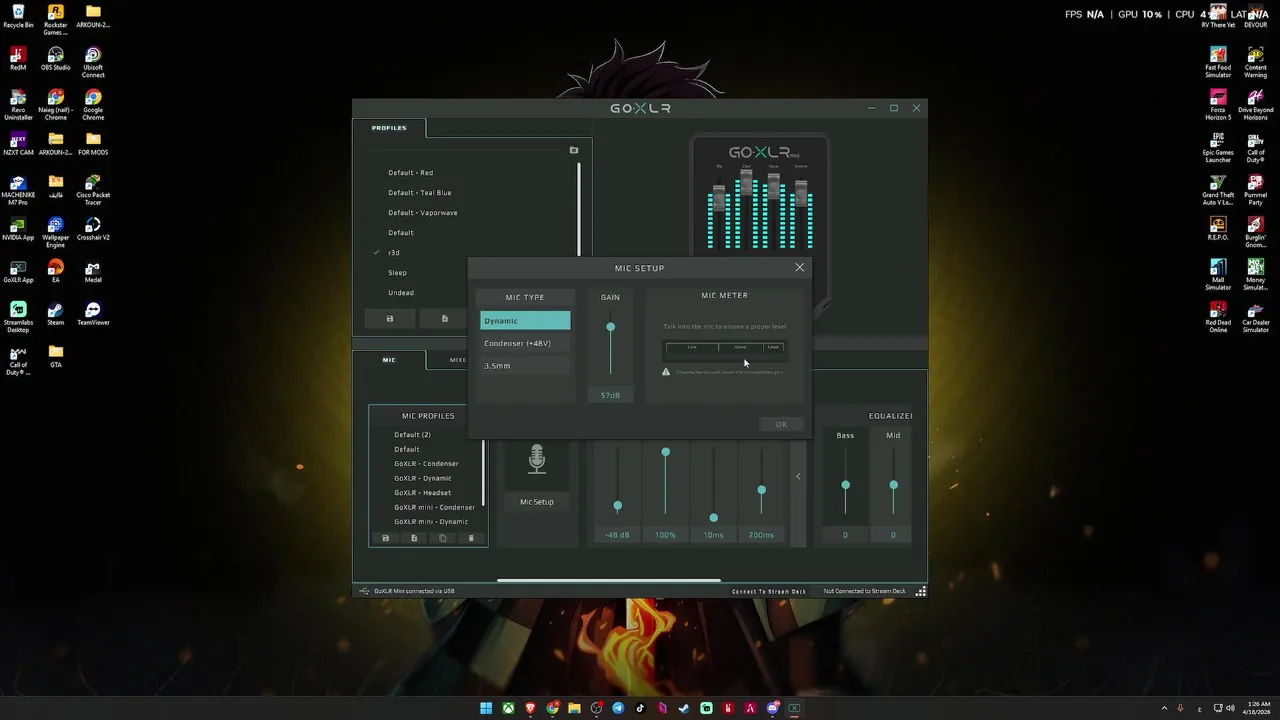Click the new mic profile icon
Image resolution: width=1280 pixels, height=720 pixels.
coord(414,538)
